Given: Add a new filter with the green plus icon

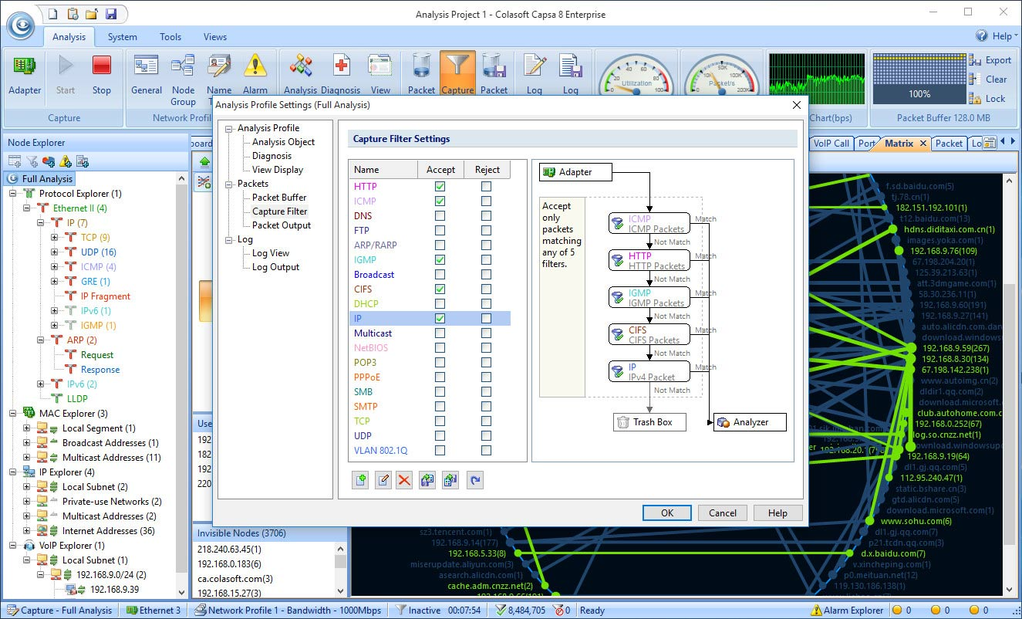Looking at the screenshot, I should (x=360, y=480).
